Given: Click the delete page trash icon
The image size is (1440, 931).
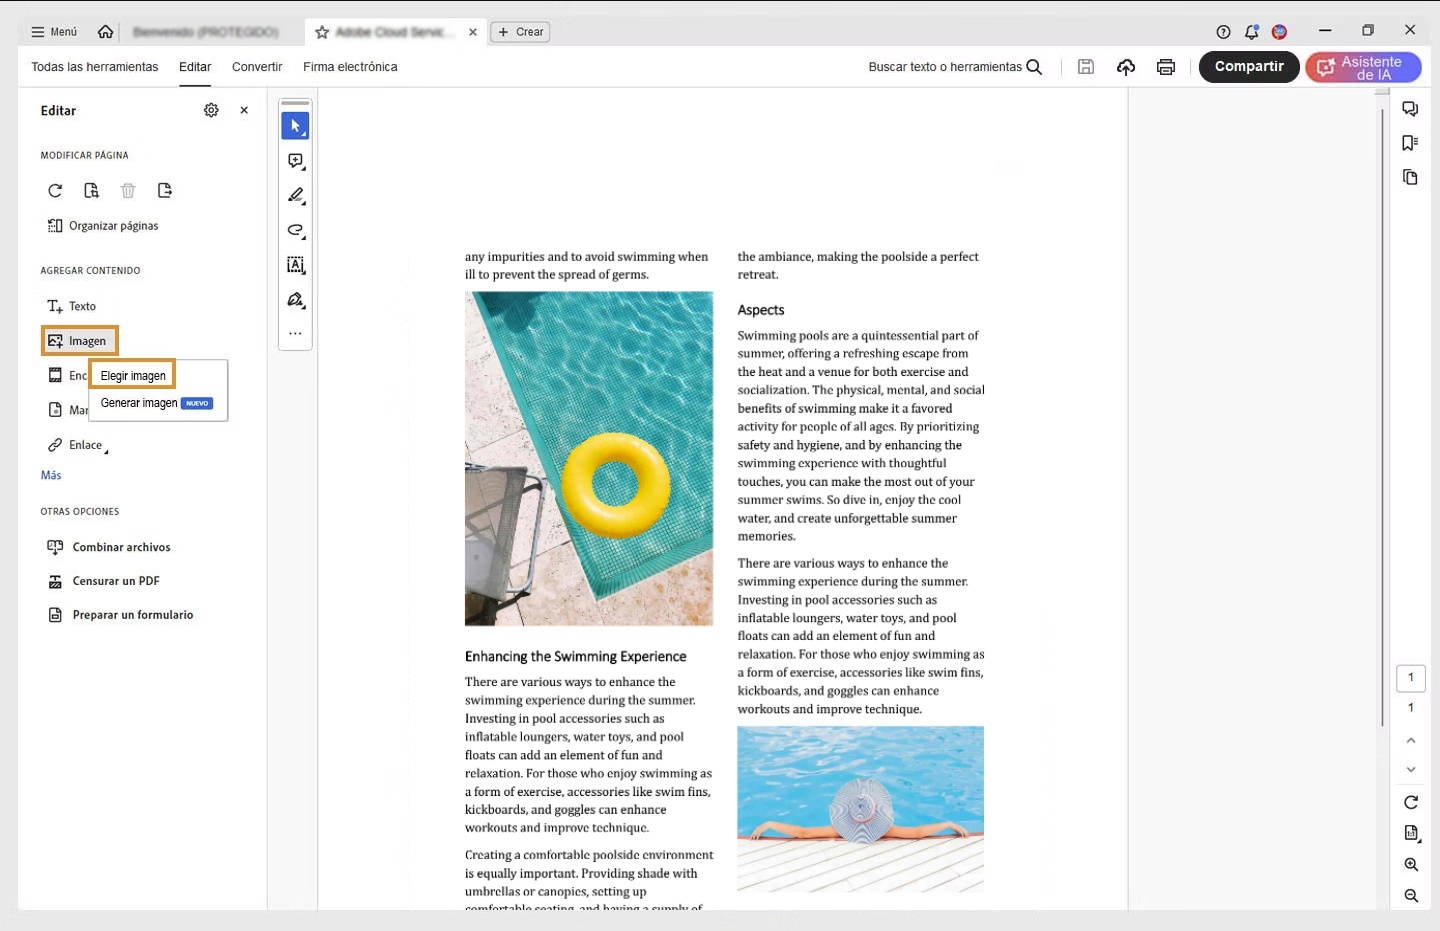Looking at the screenshot, I should pos(128,191).
